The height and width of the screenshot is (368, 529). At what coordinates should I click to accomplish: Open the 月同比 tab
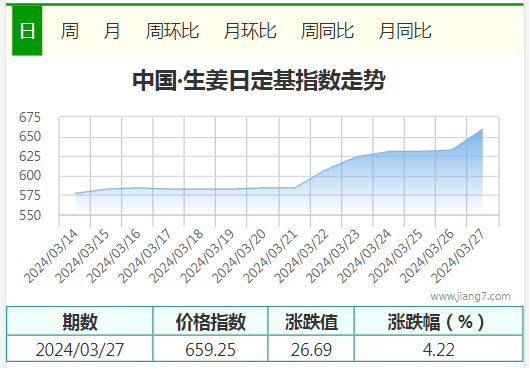(405, 31)
